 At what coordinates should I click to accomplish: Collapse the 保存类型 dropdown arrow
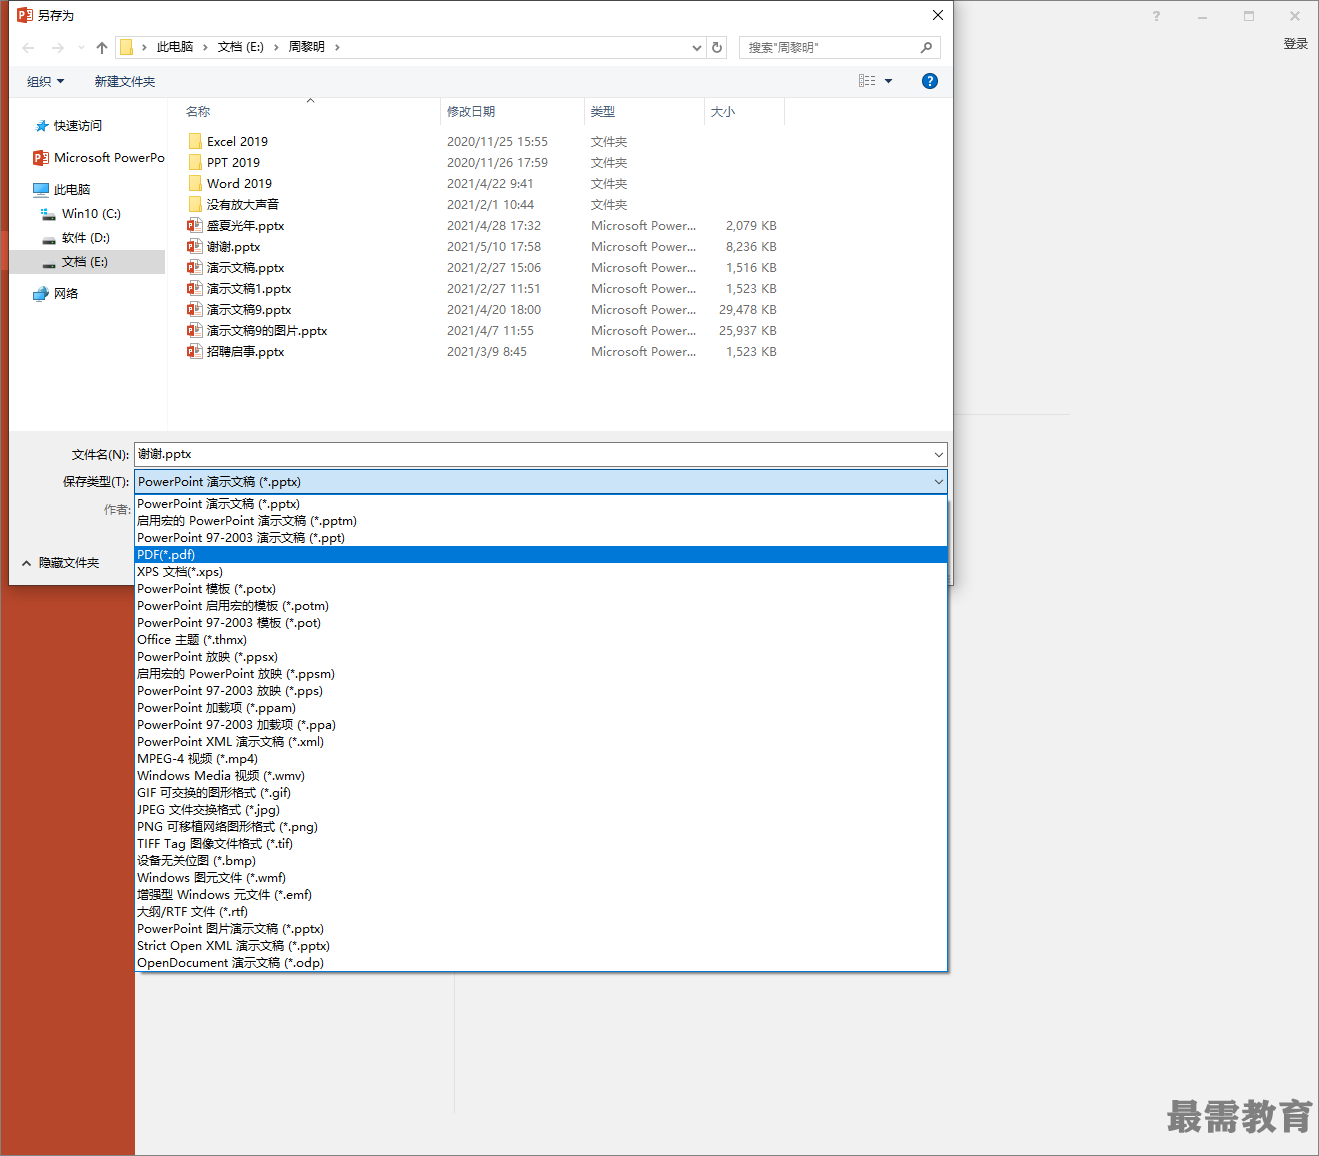938,481
